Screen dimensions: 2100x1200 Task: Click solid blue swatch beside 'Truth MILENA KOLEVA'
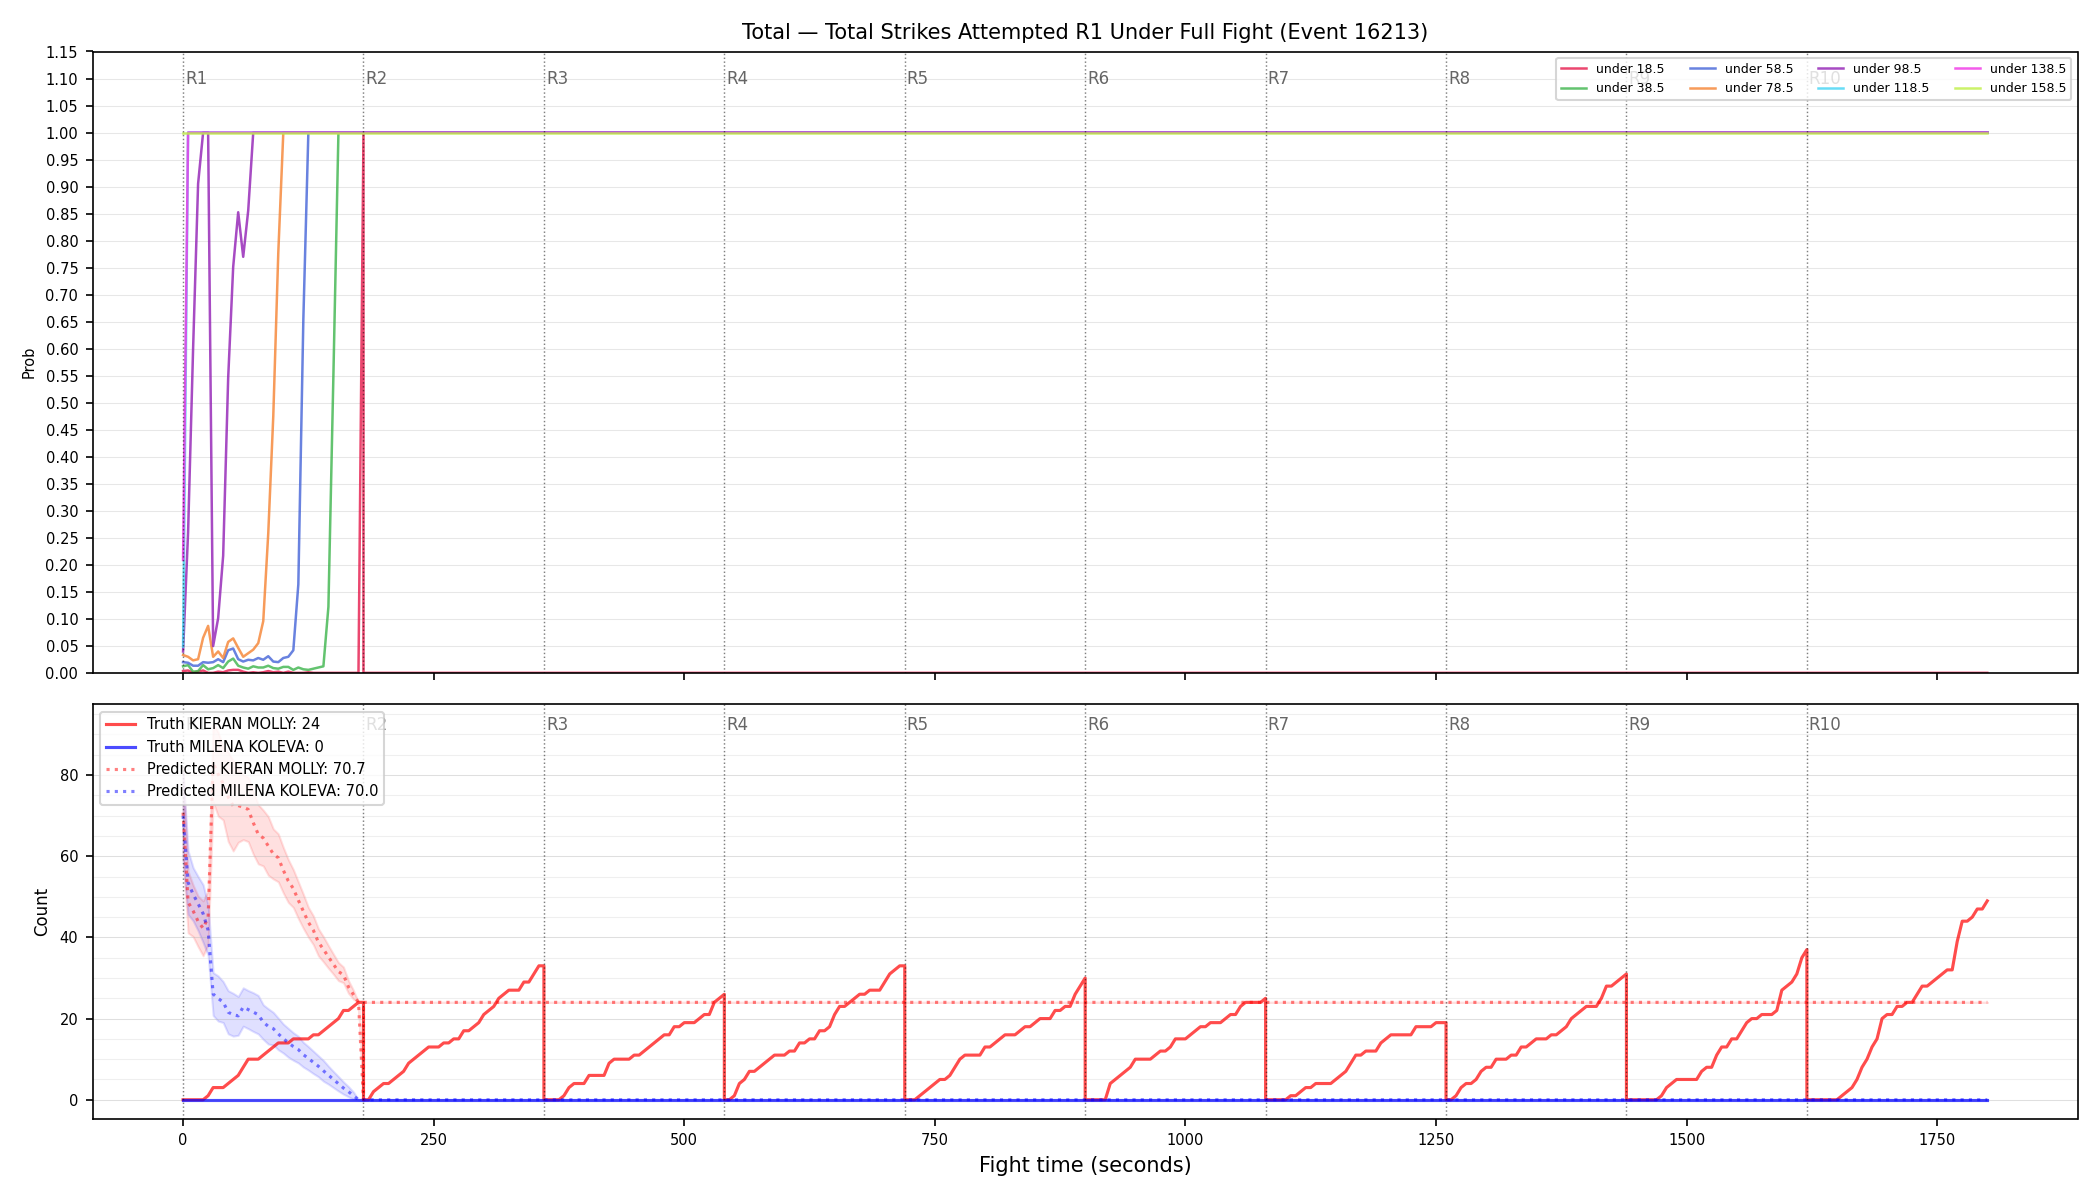pos(121,746)
